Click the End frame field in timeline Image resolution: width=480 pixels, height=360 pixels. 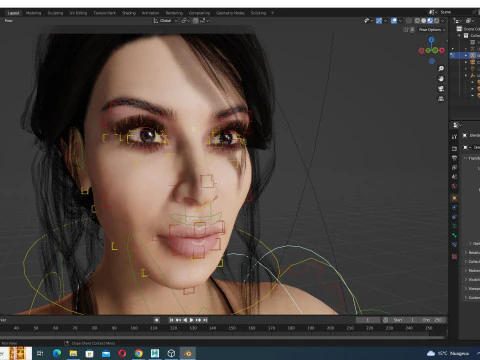432,320
